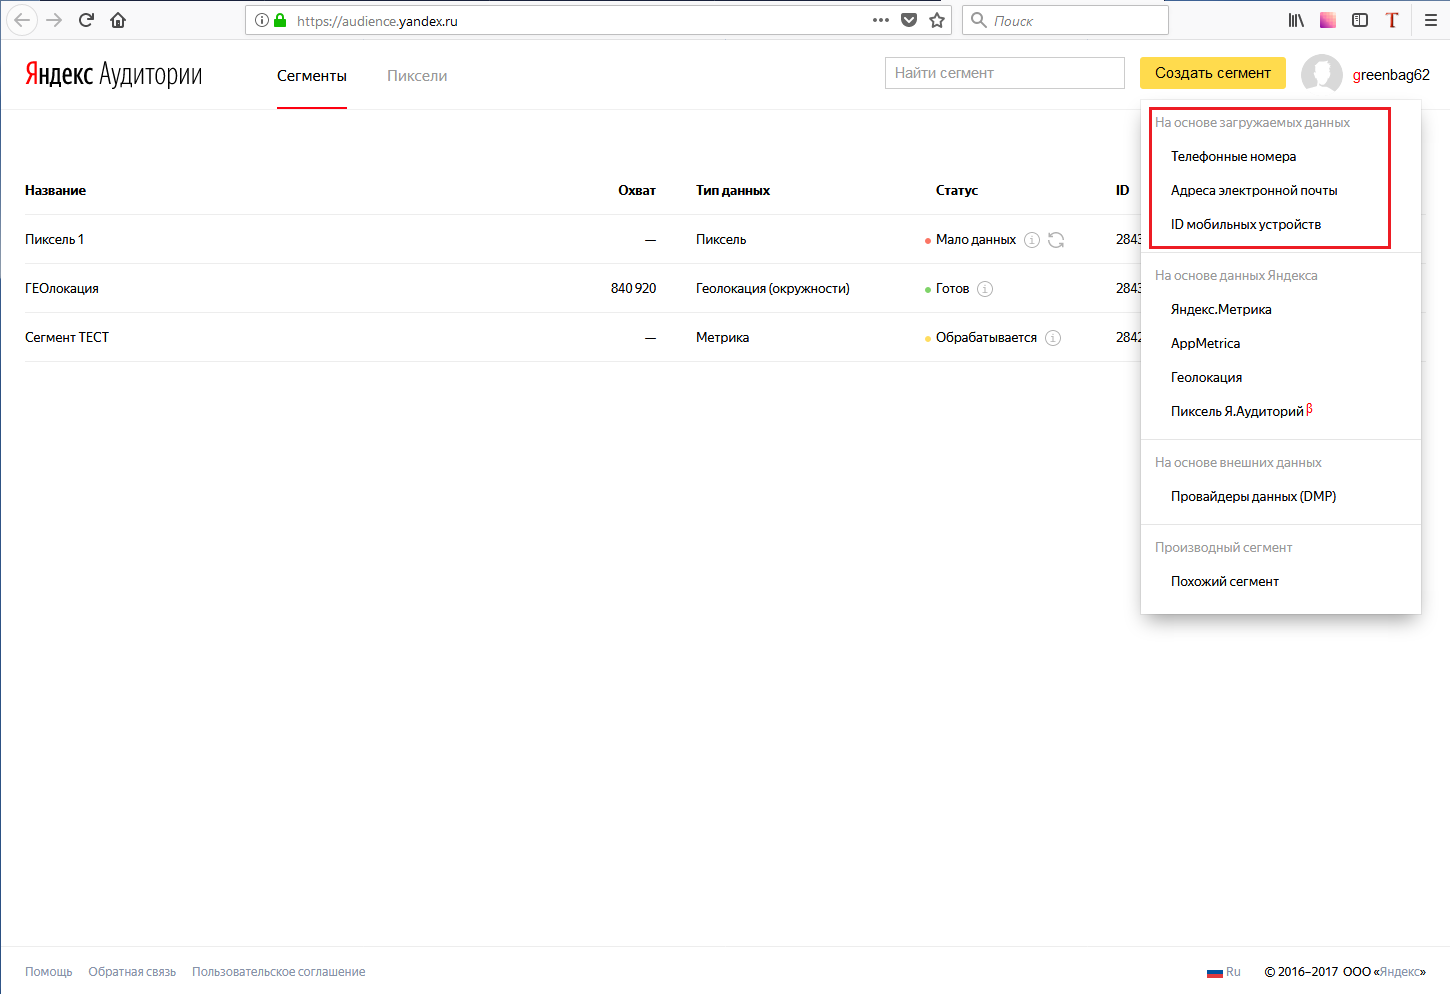Choose AppMetrica segment source

pos(1205,343)
